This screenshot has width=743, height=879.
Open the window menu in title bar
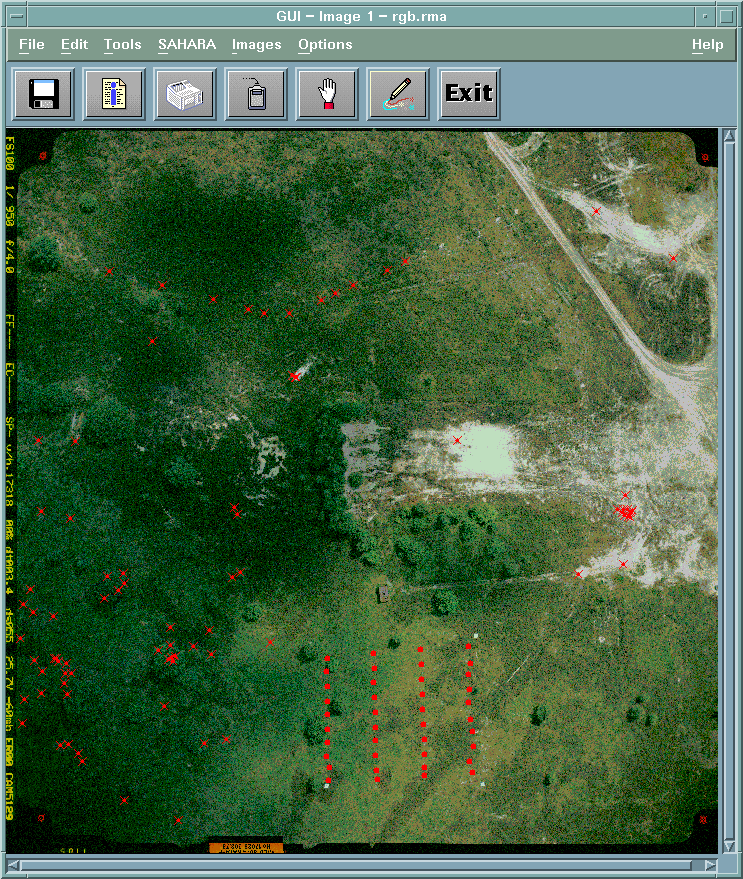(16, 15)
